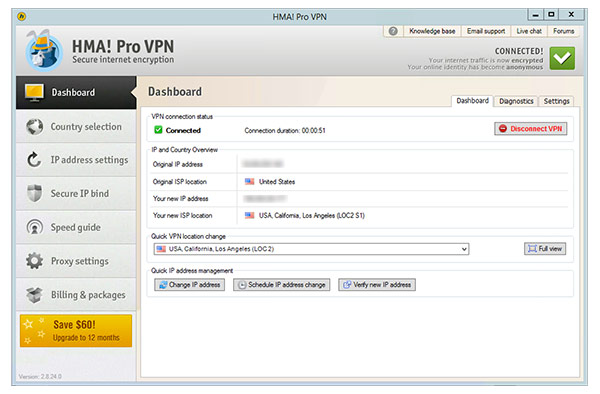Click Schedule IP address change button
This screenshot has width=600, height=394.
[282, 285]
